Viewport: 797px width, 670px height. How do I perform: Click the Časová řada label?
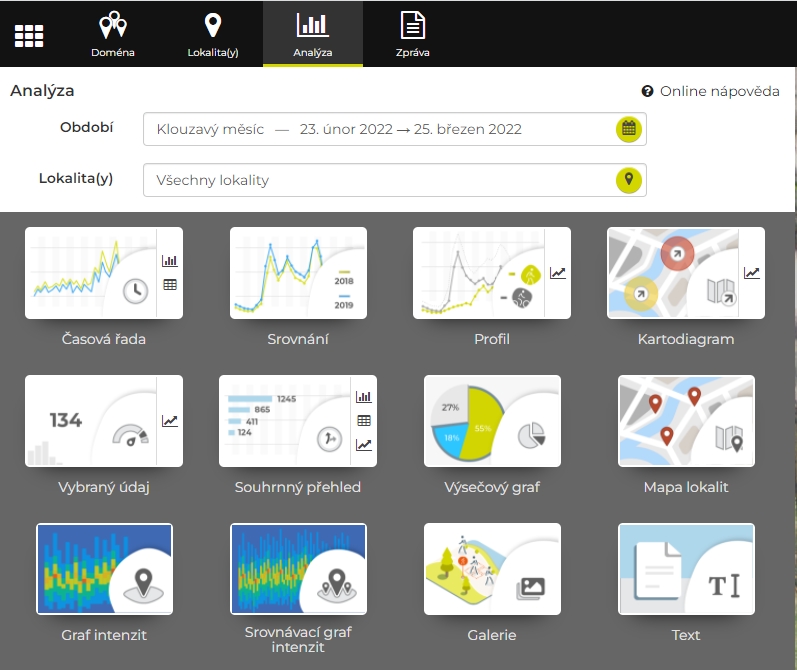(104, 339)
